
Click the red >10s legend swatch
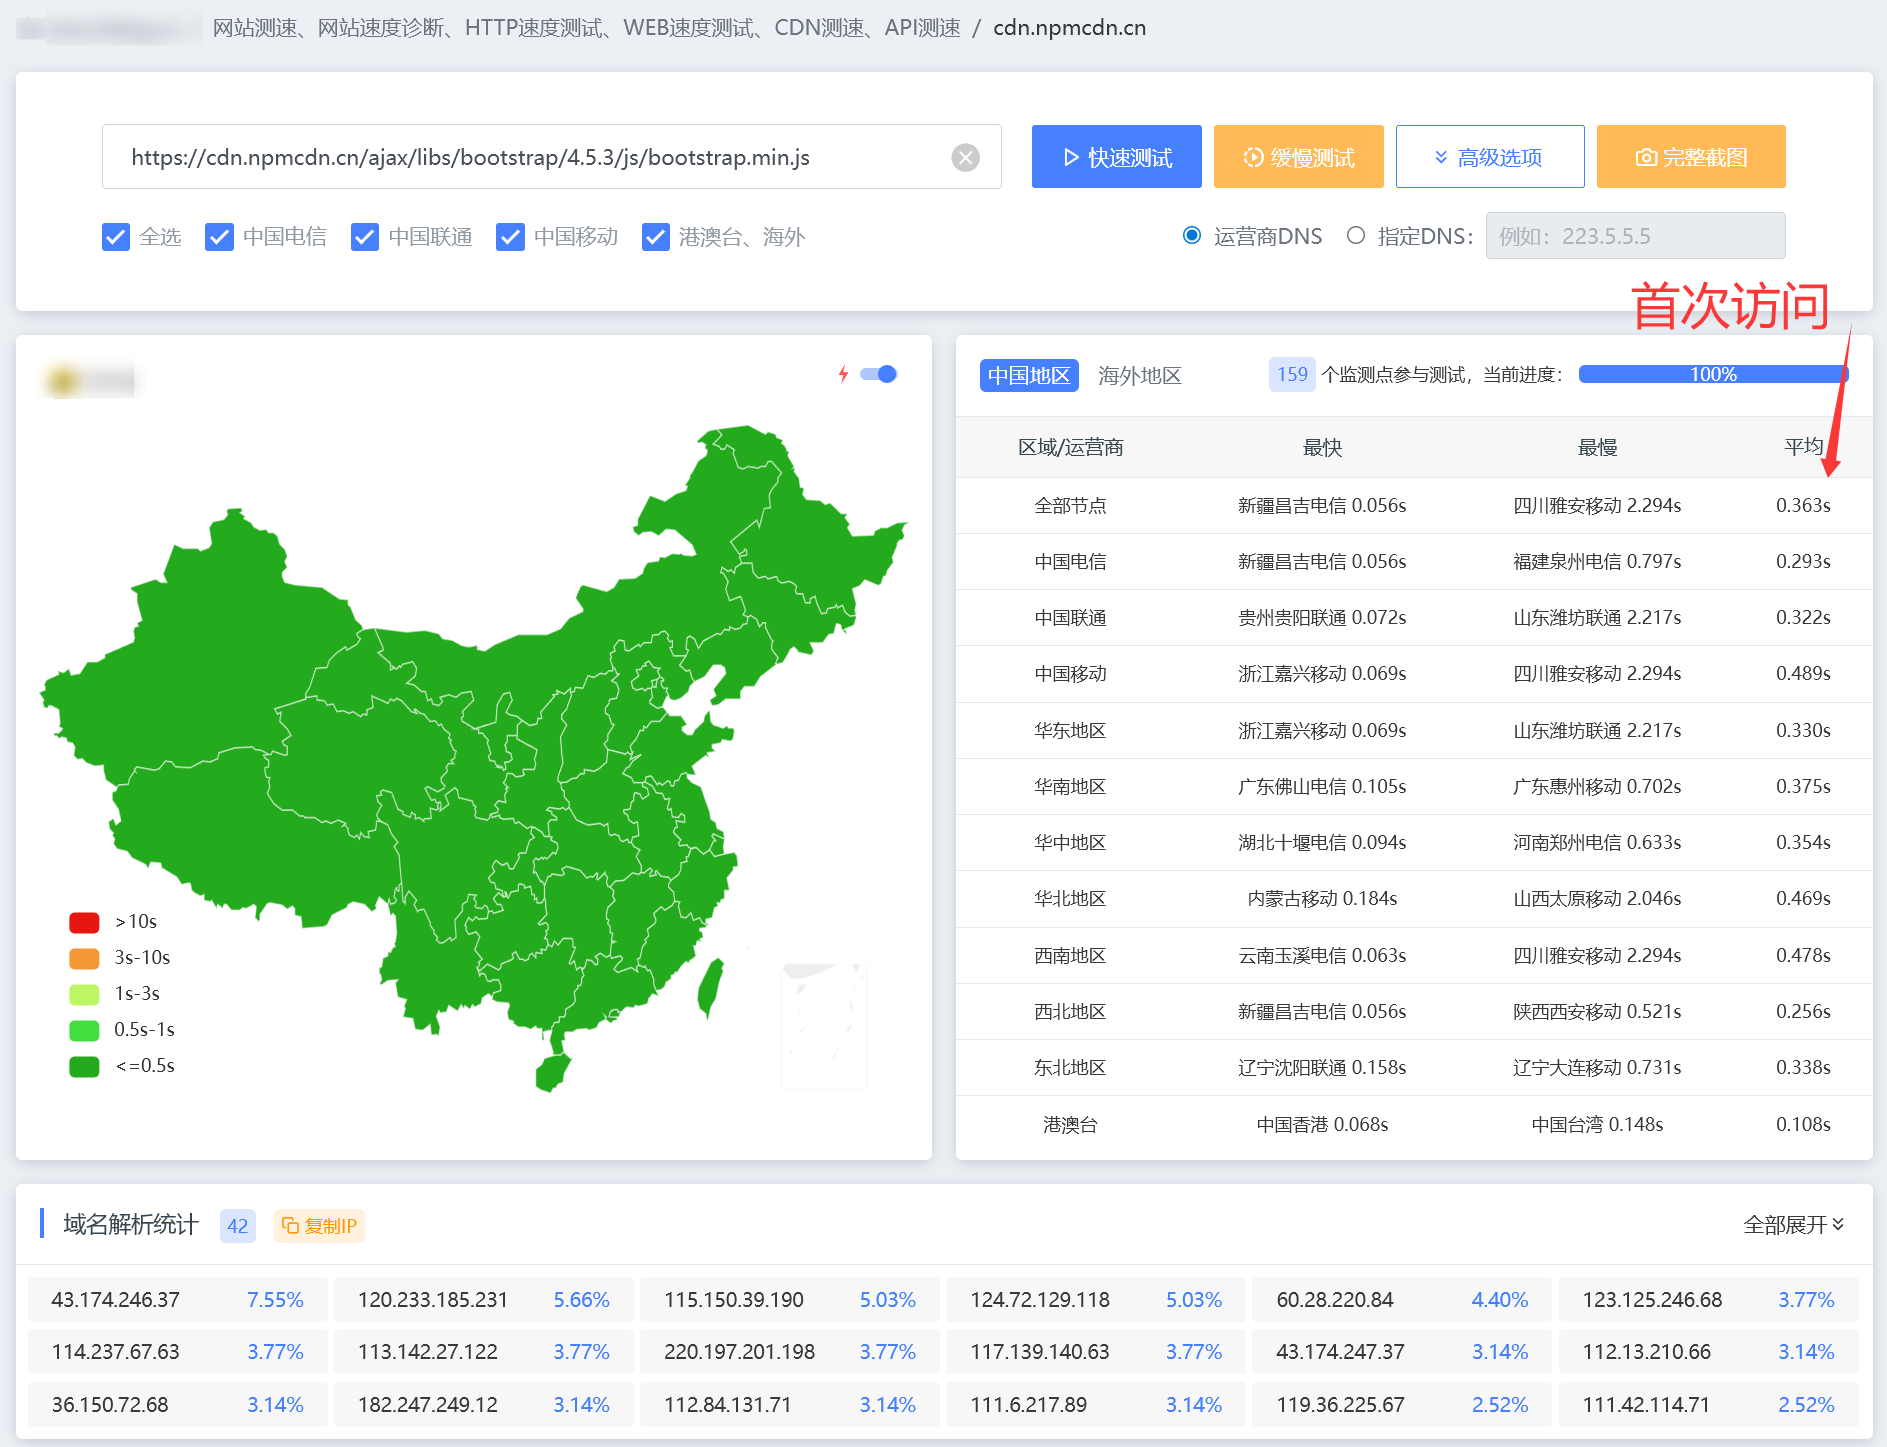pos(84,921)
